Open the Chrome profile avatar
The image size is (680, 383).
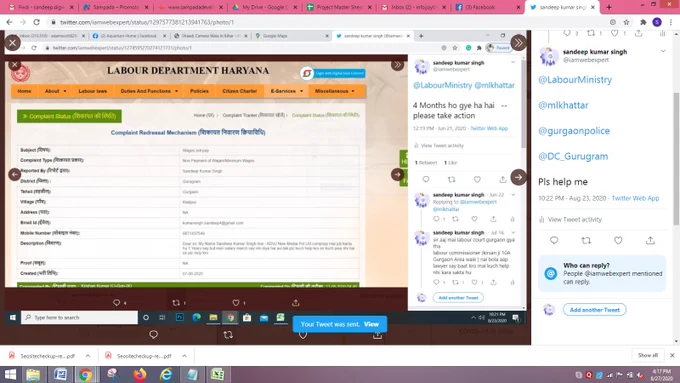click(x=657, y=22)
